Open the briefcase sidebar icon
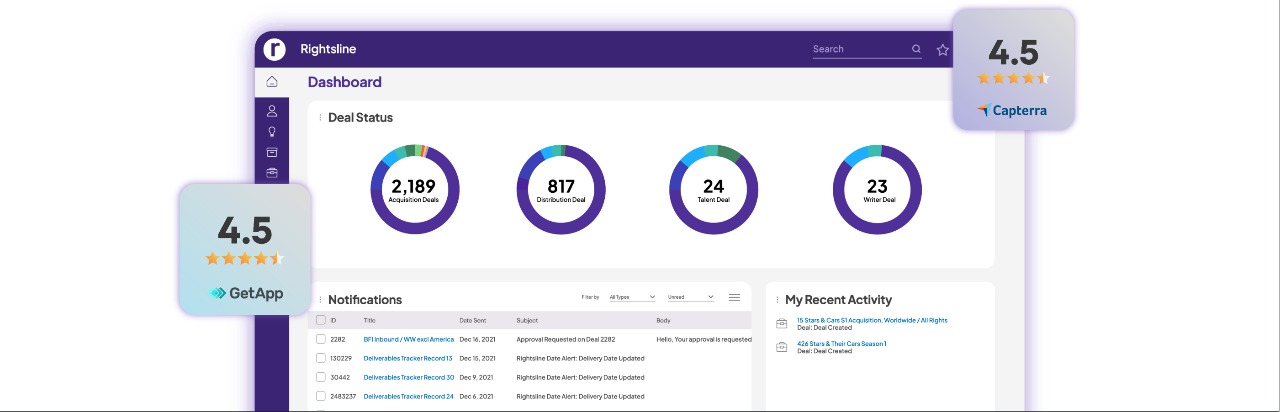The height and width of the screenshot is (412, 1280). [x=272, y=172]
